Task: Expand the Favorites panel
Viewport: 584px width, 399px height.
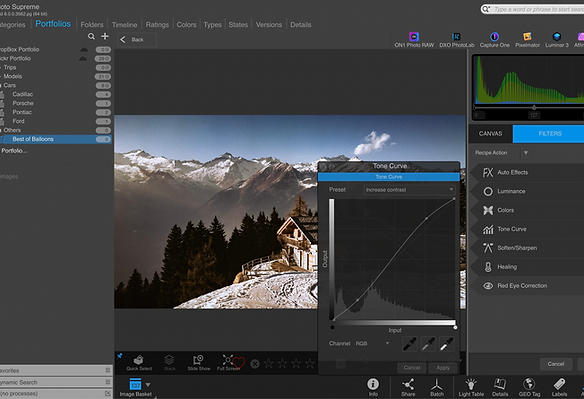Action: 56,371
